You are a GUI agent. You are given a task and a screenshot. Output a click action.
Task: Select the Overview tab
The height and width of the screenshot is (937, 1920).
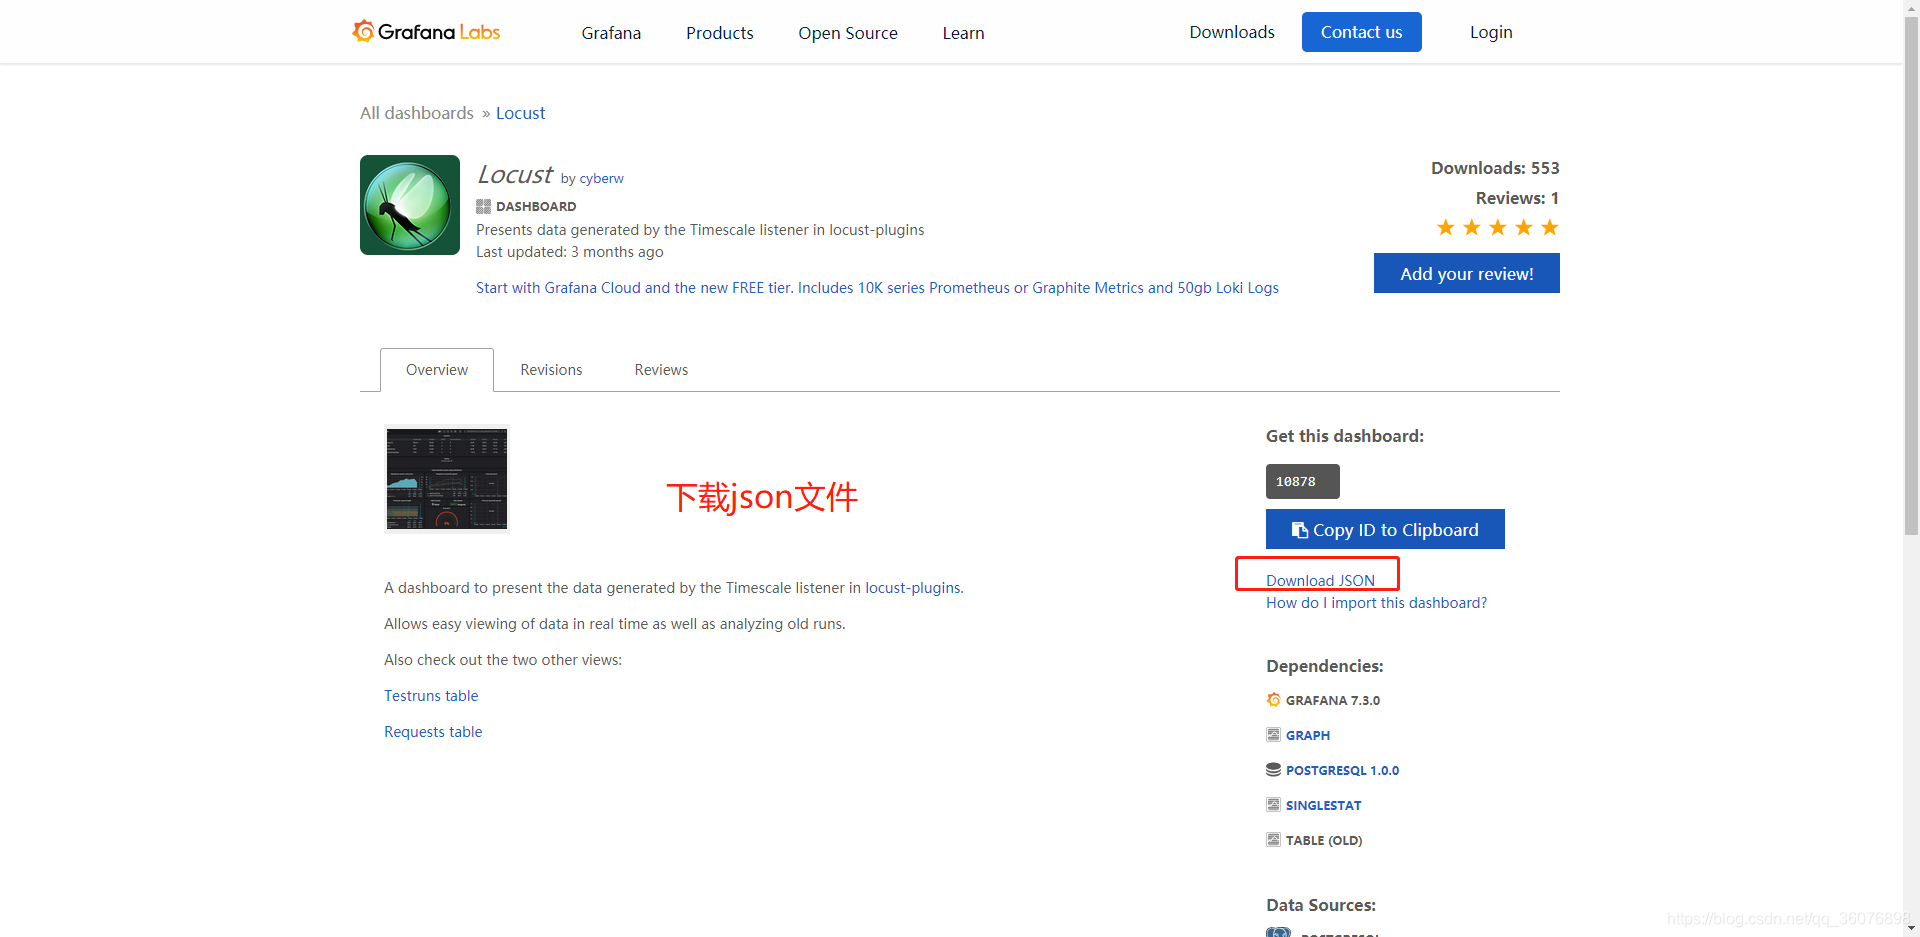[x=437, y=370]
